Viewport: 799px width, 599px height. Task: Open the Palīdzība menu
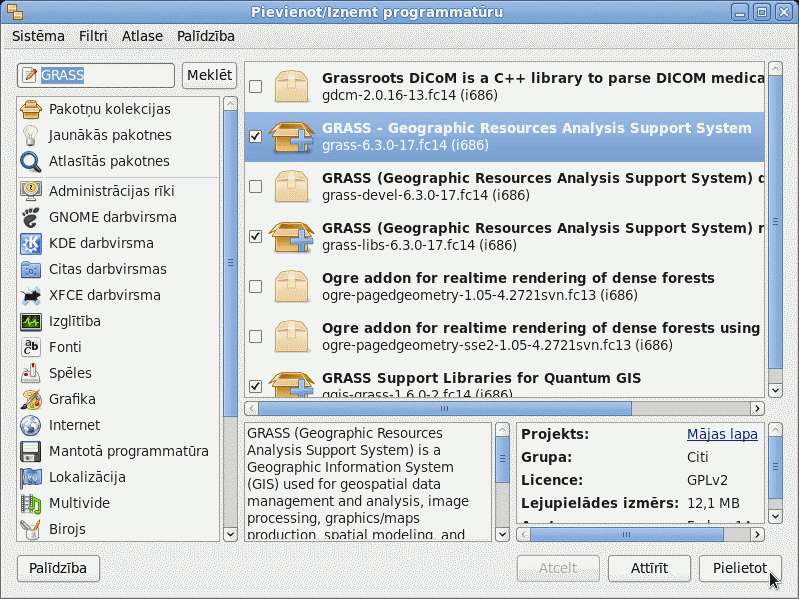pos(206,36)
